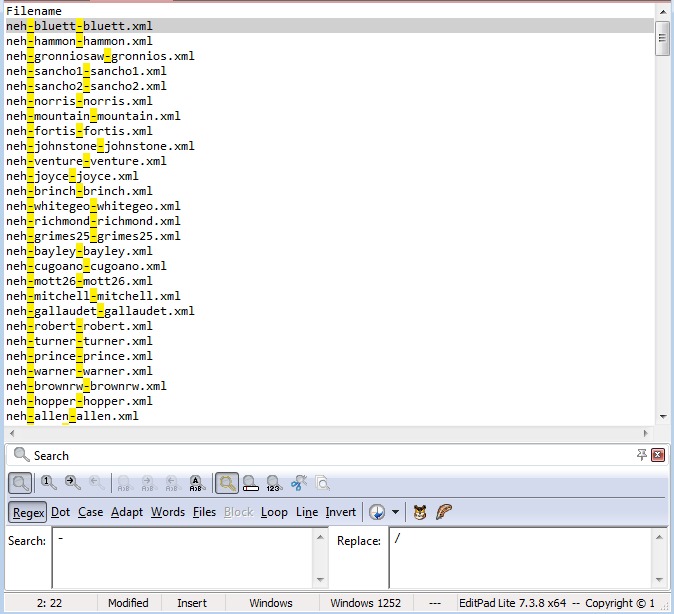Click the line neh-gallaudet-gallaudet.xml
This screenshot has width=674, height=614.
(100, 311)
